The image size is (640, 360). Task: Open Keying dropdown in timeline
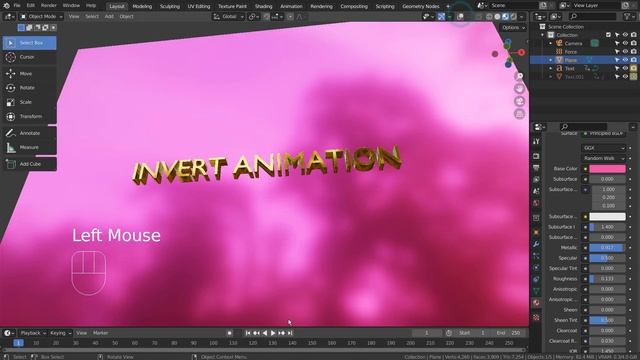coord(60,333)
